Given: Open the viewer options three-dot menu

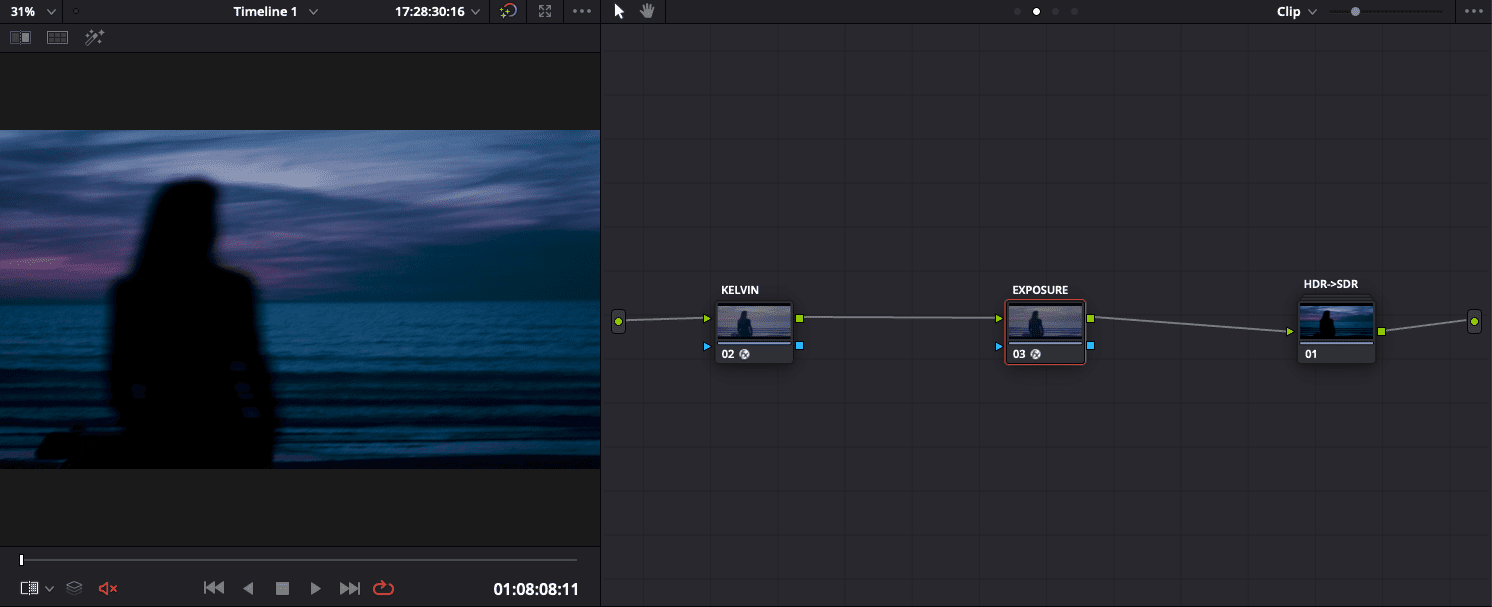Looking at the screenshot, I should (x=582, y=11).
